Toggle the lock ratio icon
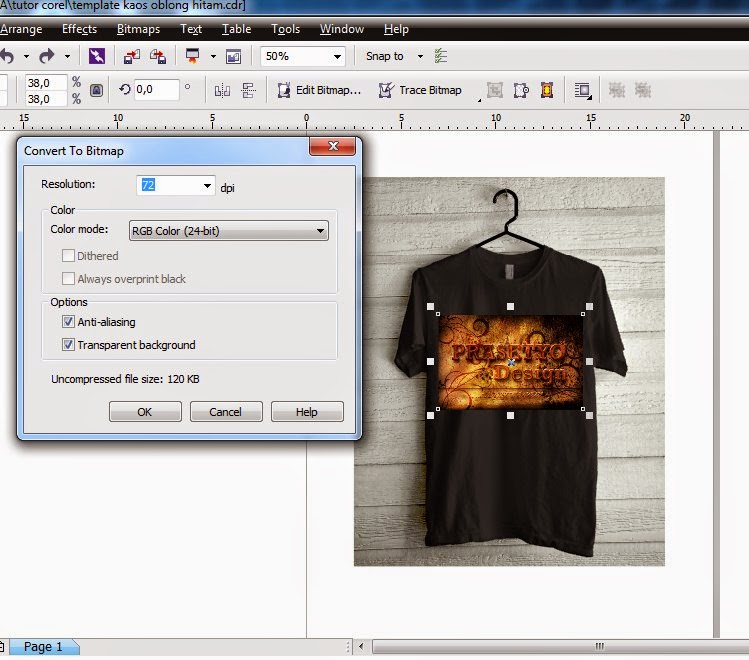The image size is (749, 660). click(x=96, y=90)
